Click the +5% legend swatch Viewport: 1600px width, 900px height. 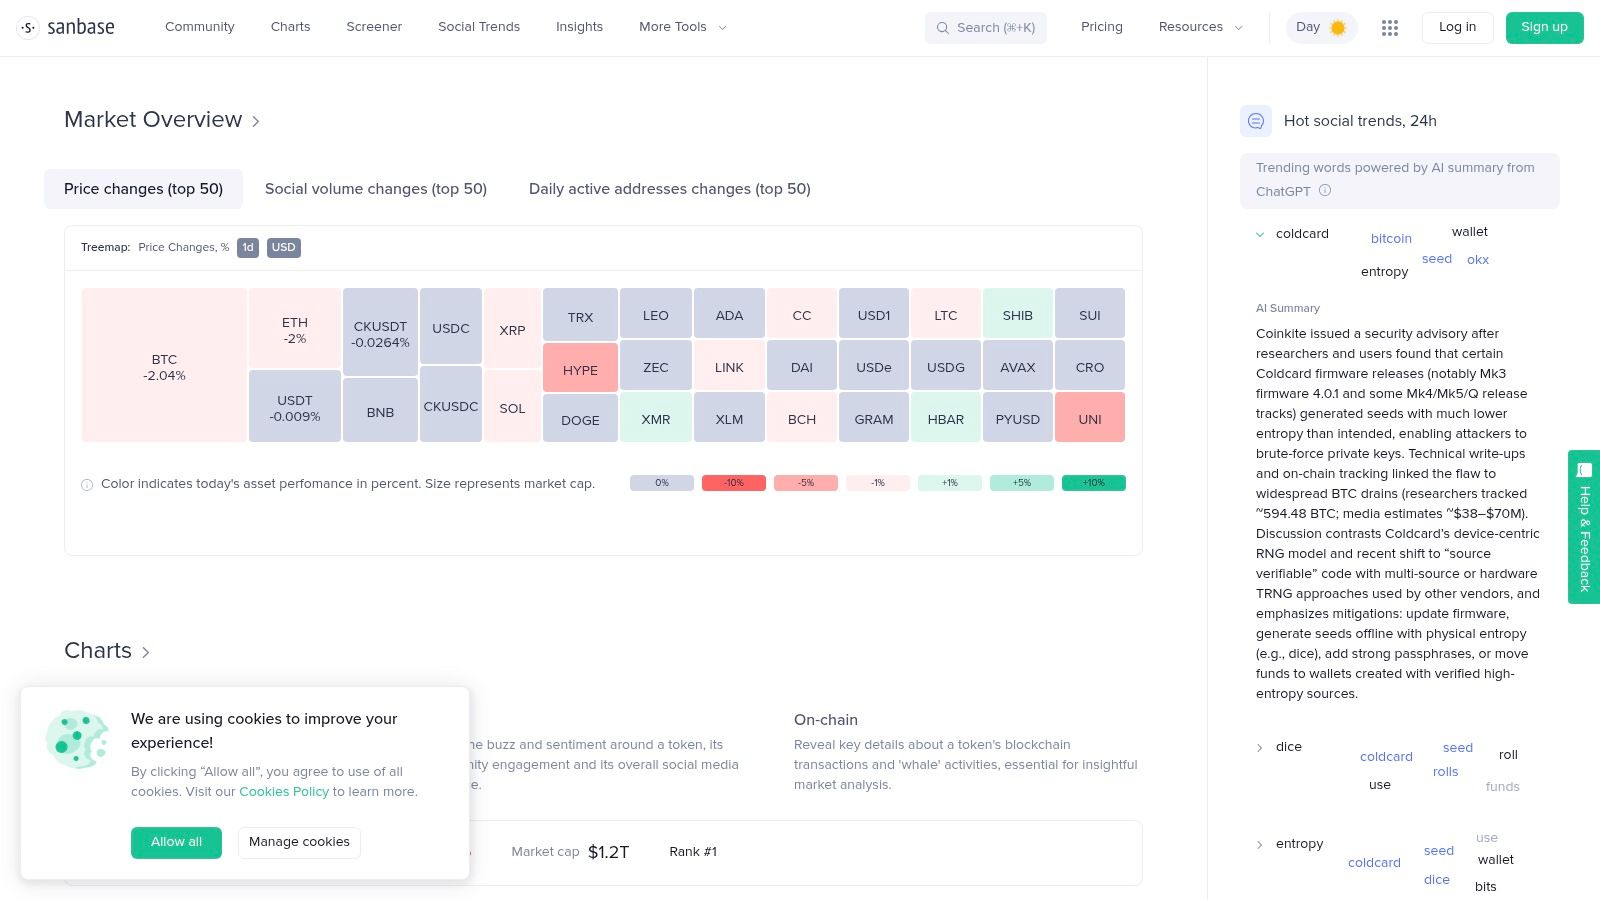(x=1022, y=483)
